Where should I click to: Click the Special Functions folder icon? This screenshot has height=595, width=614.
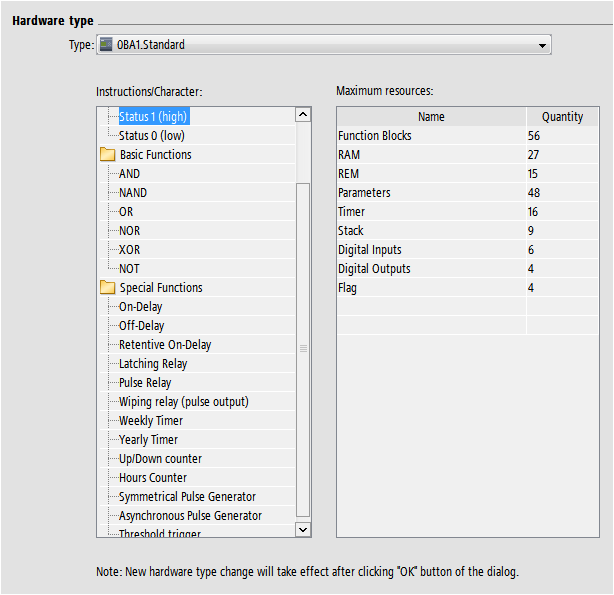tap(107, 288)
